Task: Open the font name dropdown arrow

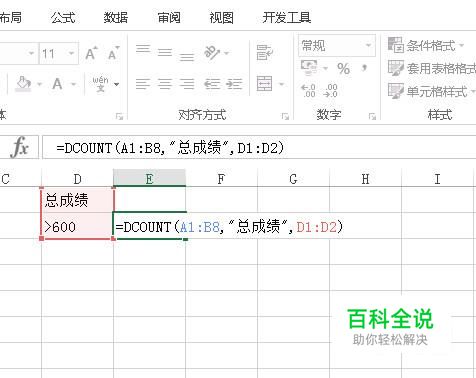Action: coord(31,53)
